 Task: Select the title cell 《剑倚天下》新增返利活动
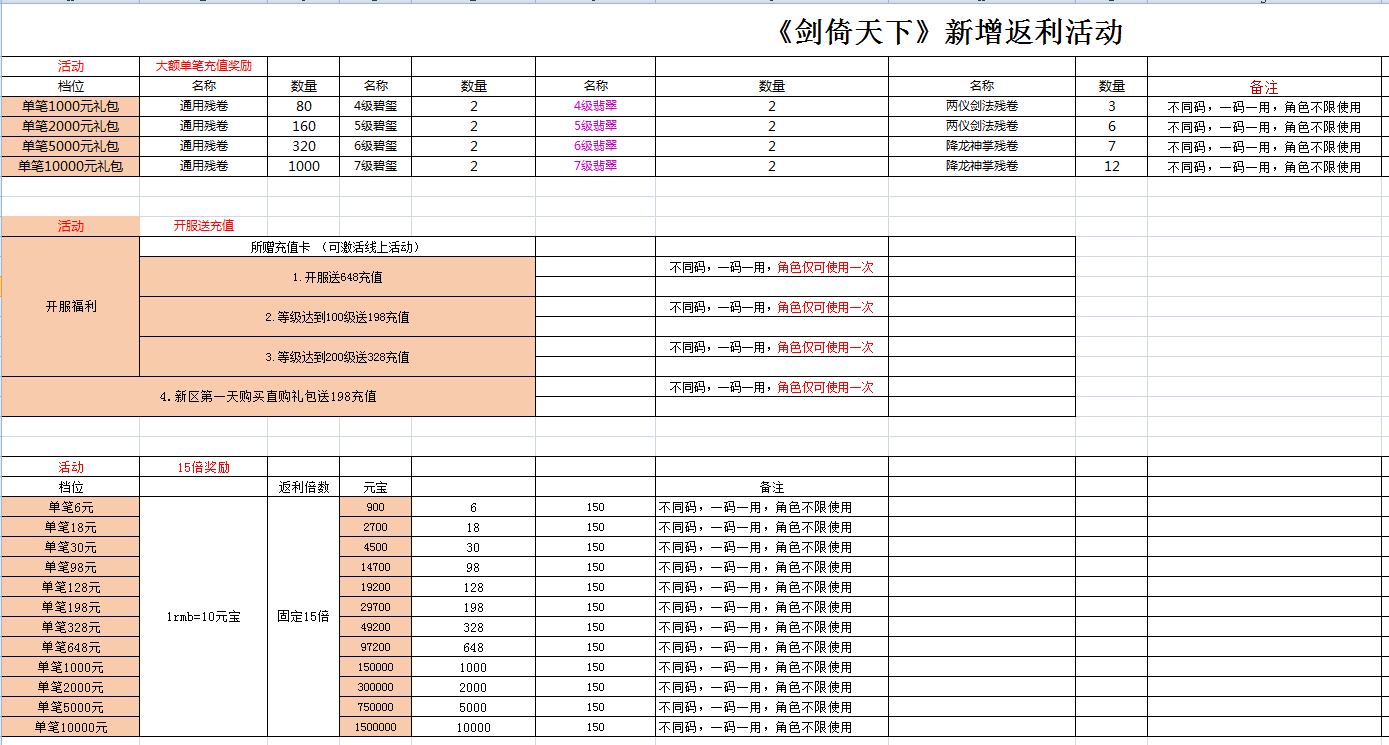click(x=948, y=32)
